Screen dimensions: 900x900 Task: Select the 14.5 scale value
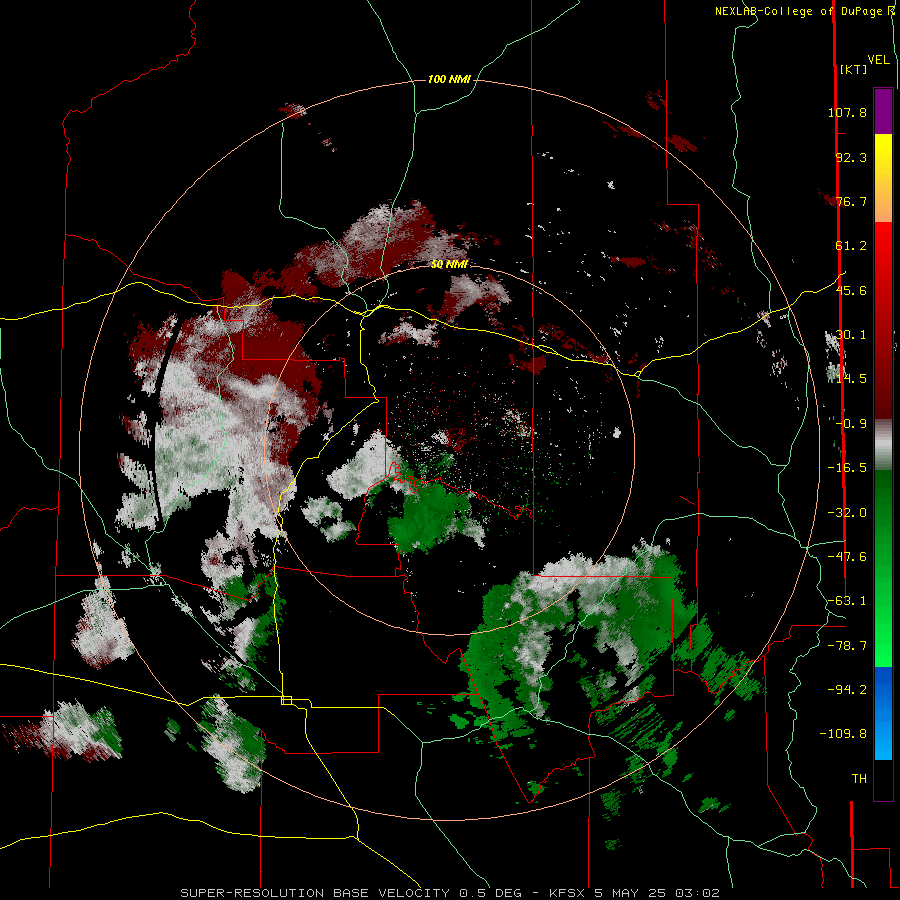tap(851, 379)
